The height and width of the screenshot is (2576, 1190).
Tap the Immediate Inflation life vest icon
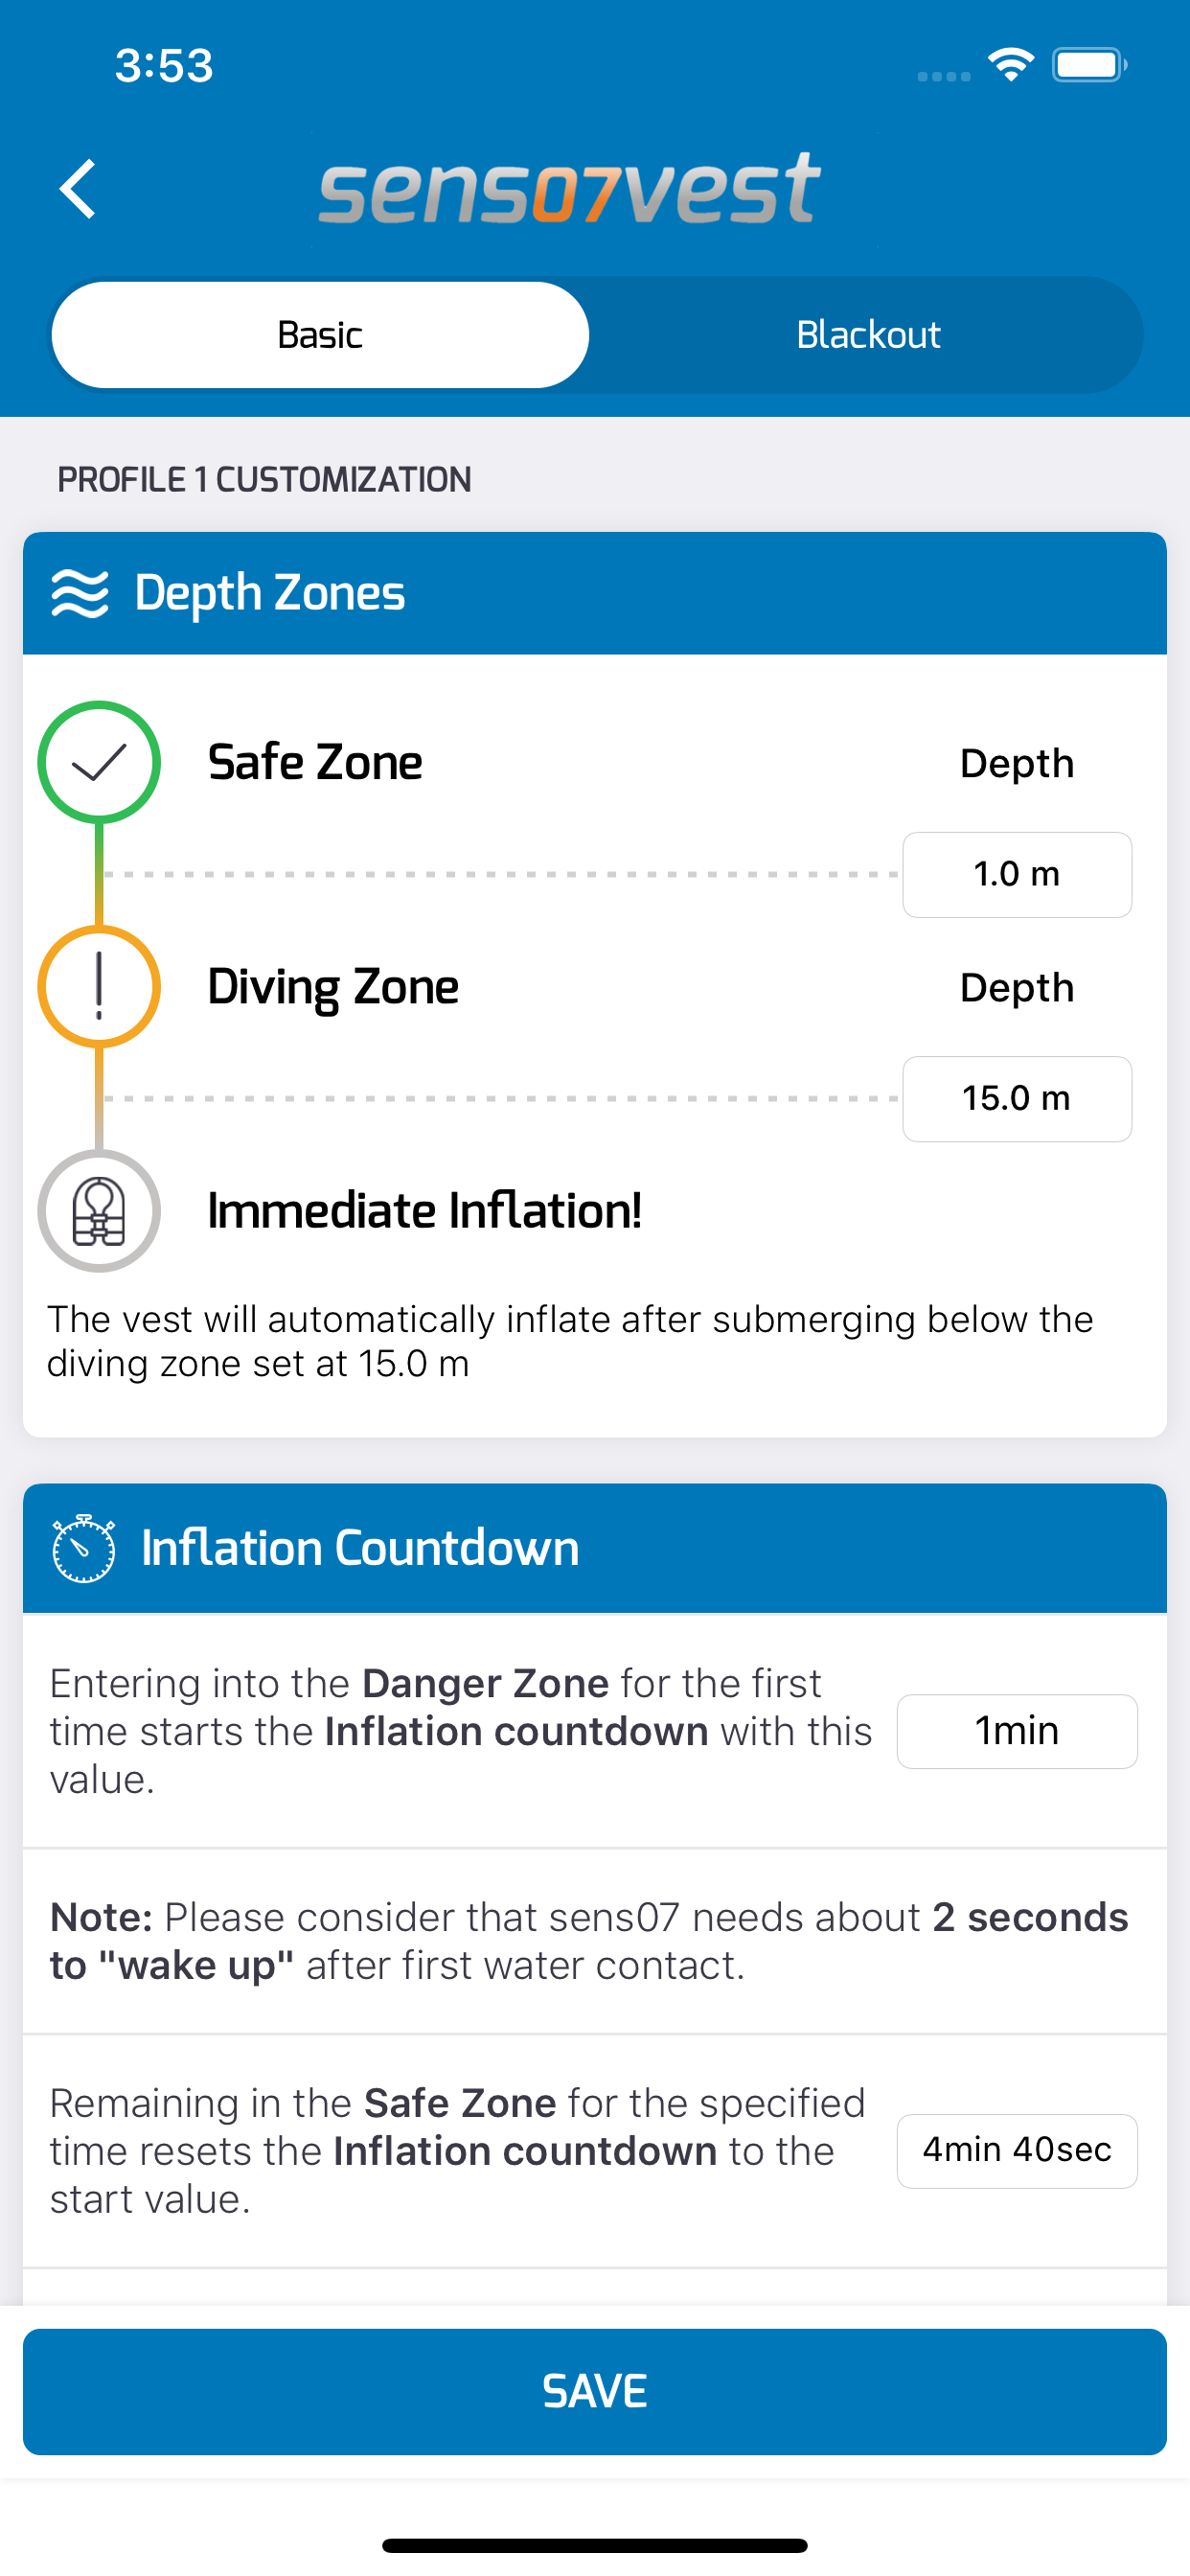[99, 1210]
